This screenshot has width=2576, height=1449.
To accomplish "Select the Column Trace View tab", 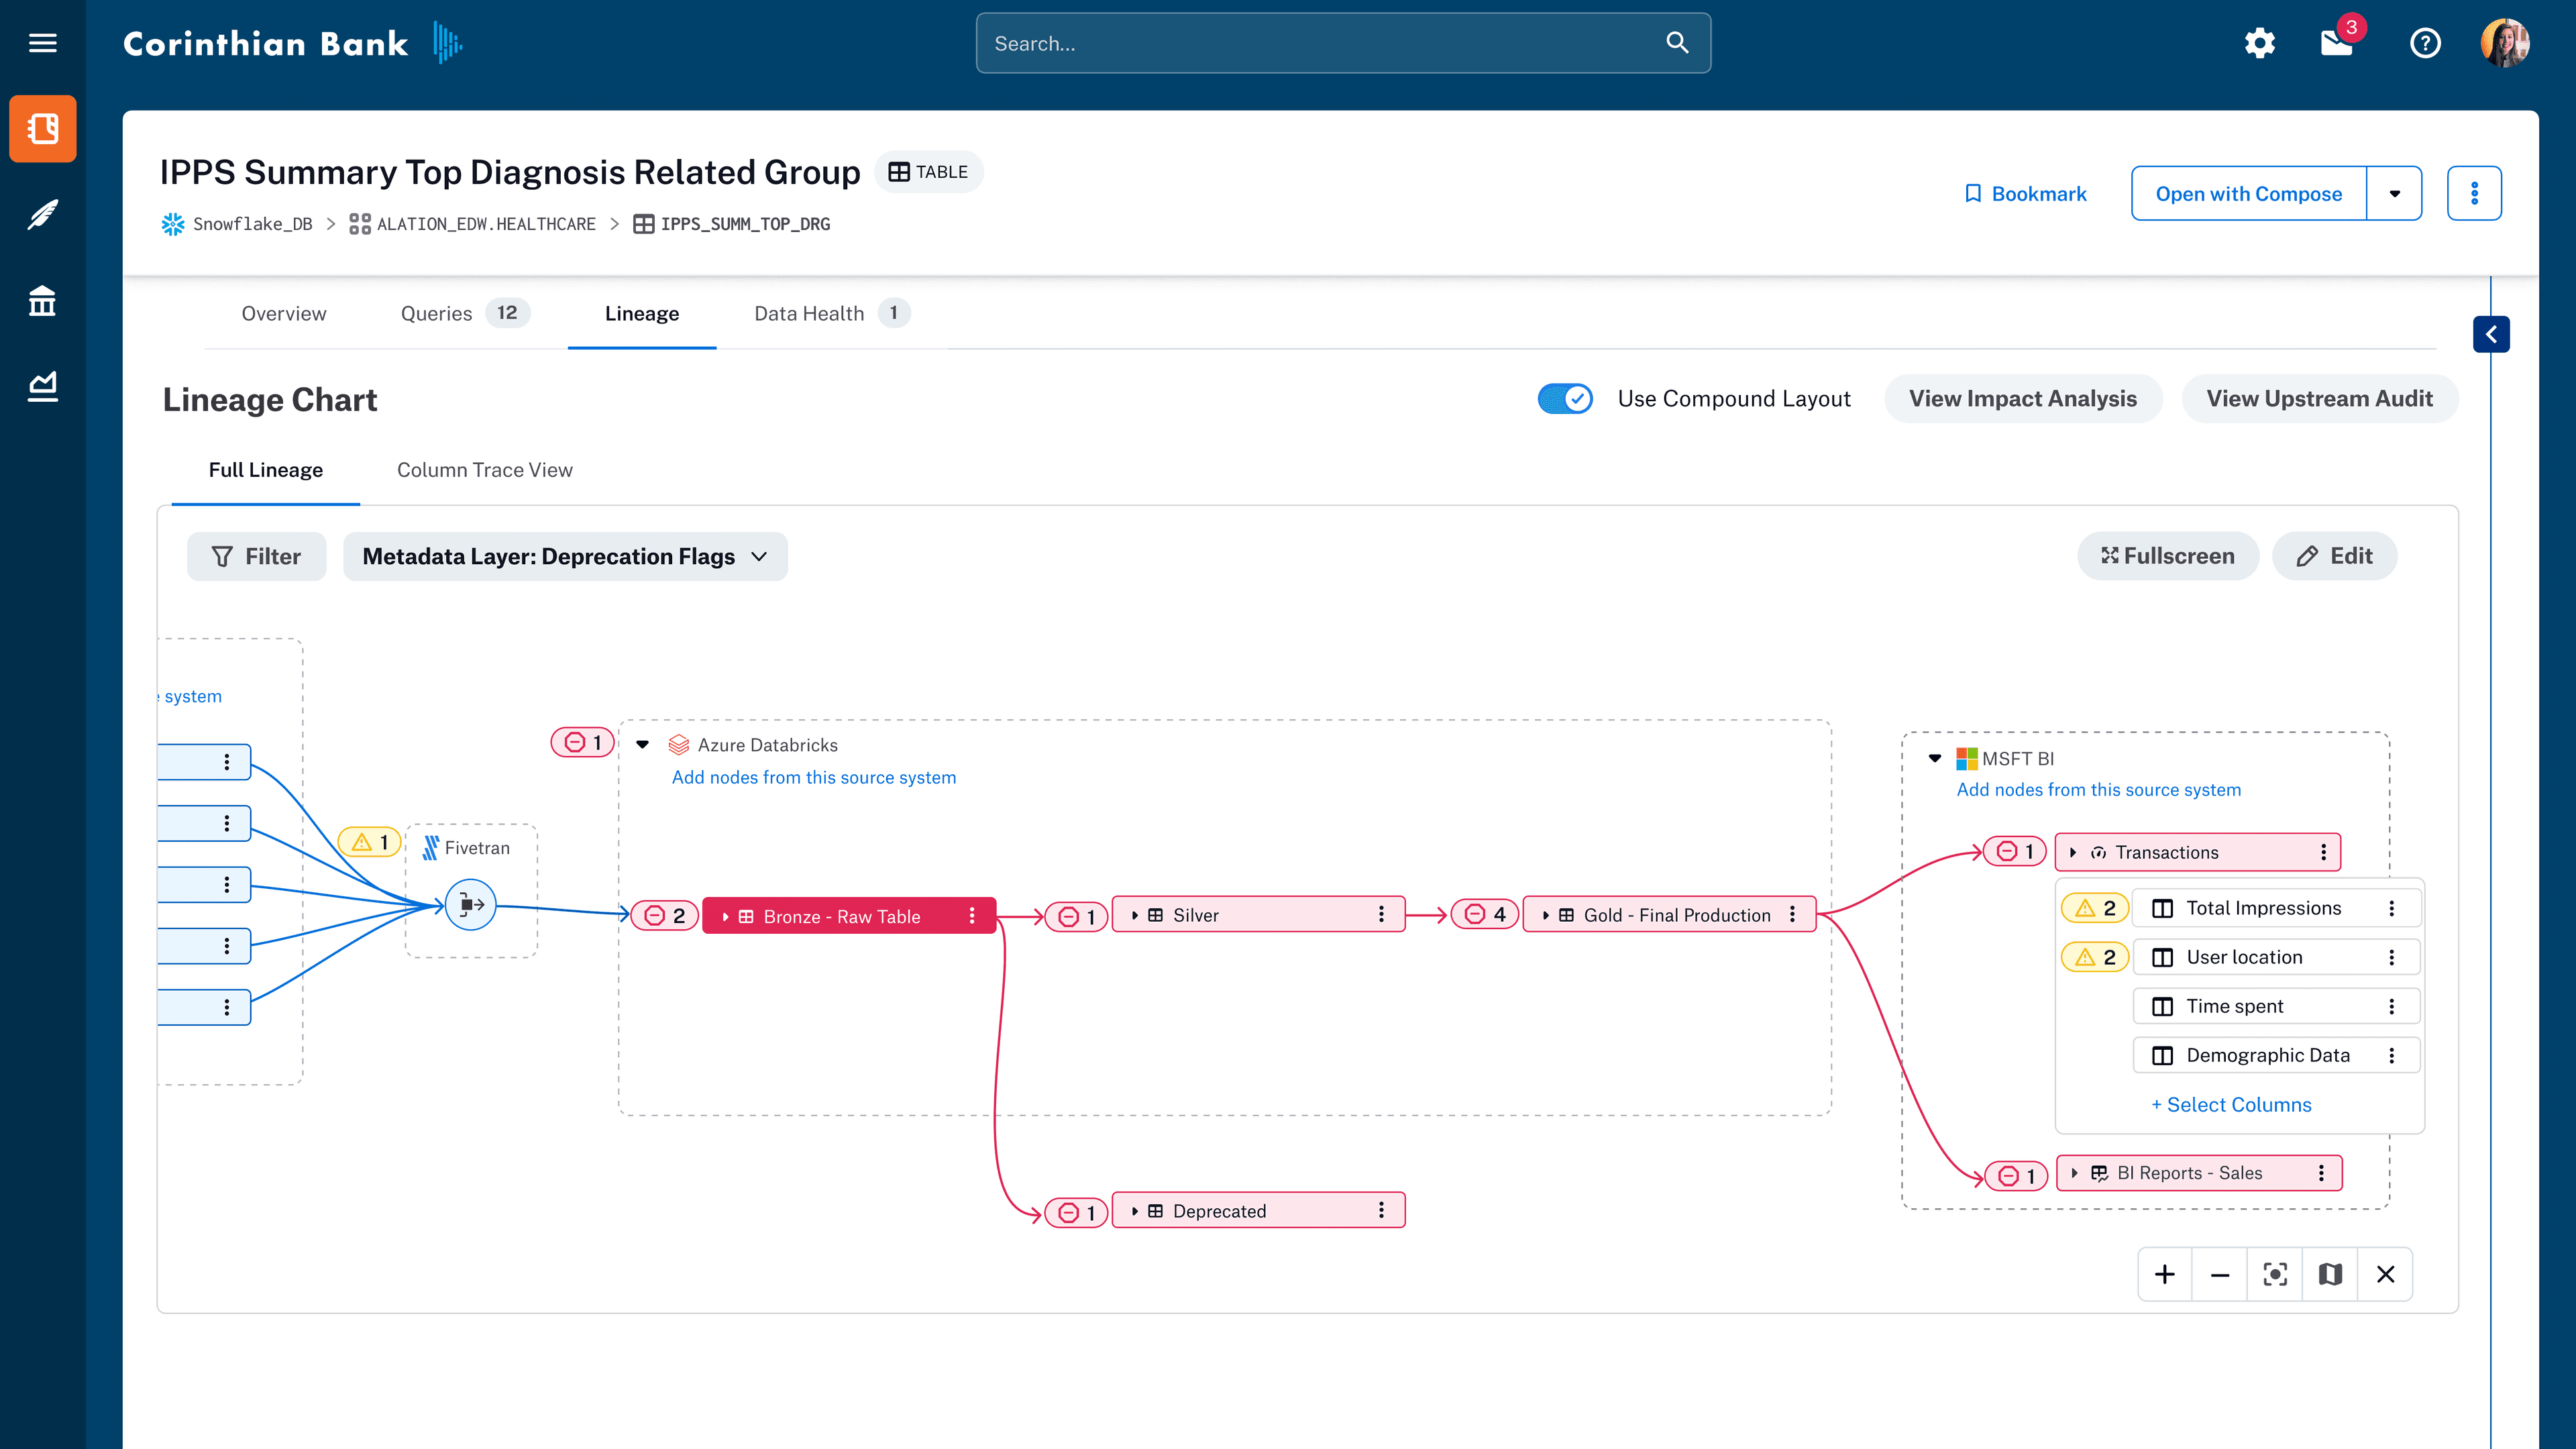I will pyautogui.click(x=484, y=470).
